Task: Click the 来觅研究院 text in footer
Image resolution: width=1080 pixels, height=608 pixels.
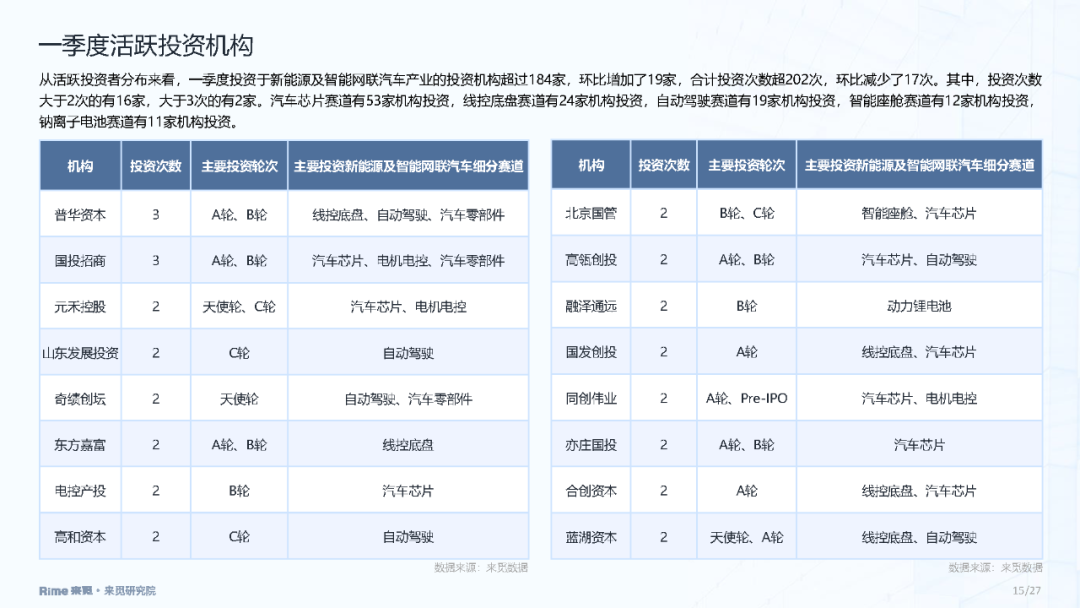Action: pyautogui.click(x=131, y=591)
